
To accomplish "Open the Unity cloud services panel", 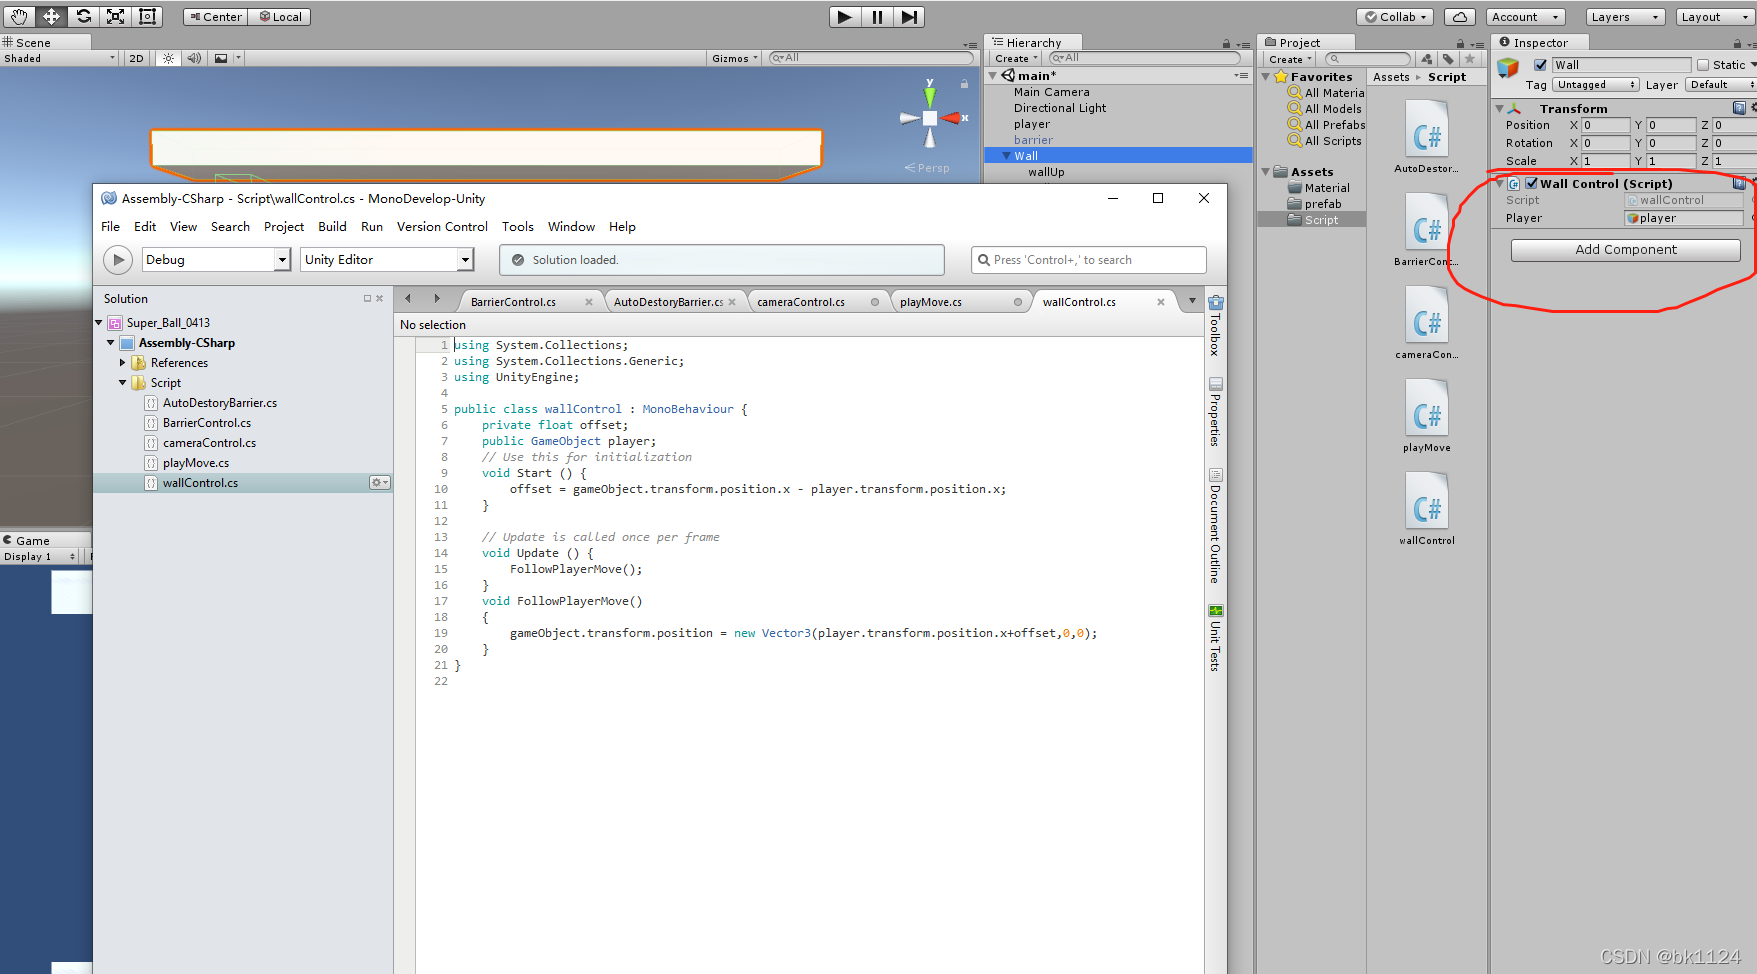I will (1459, 17).
